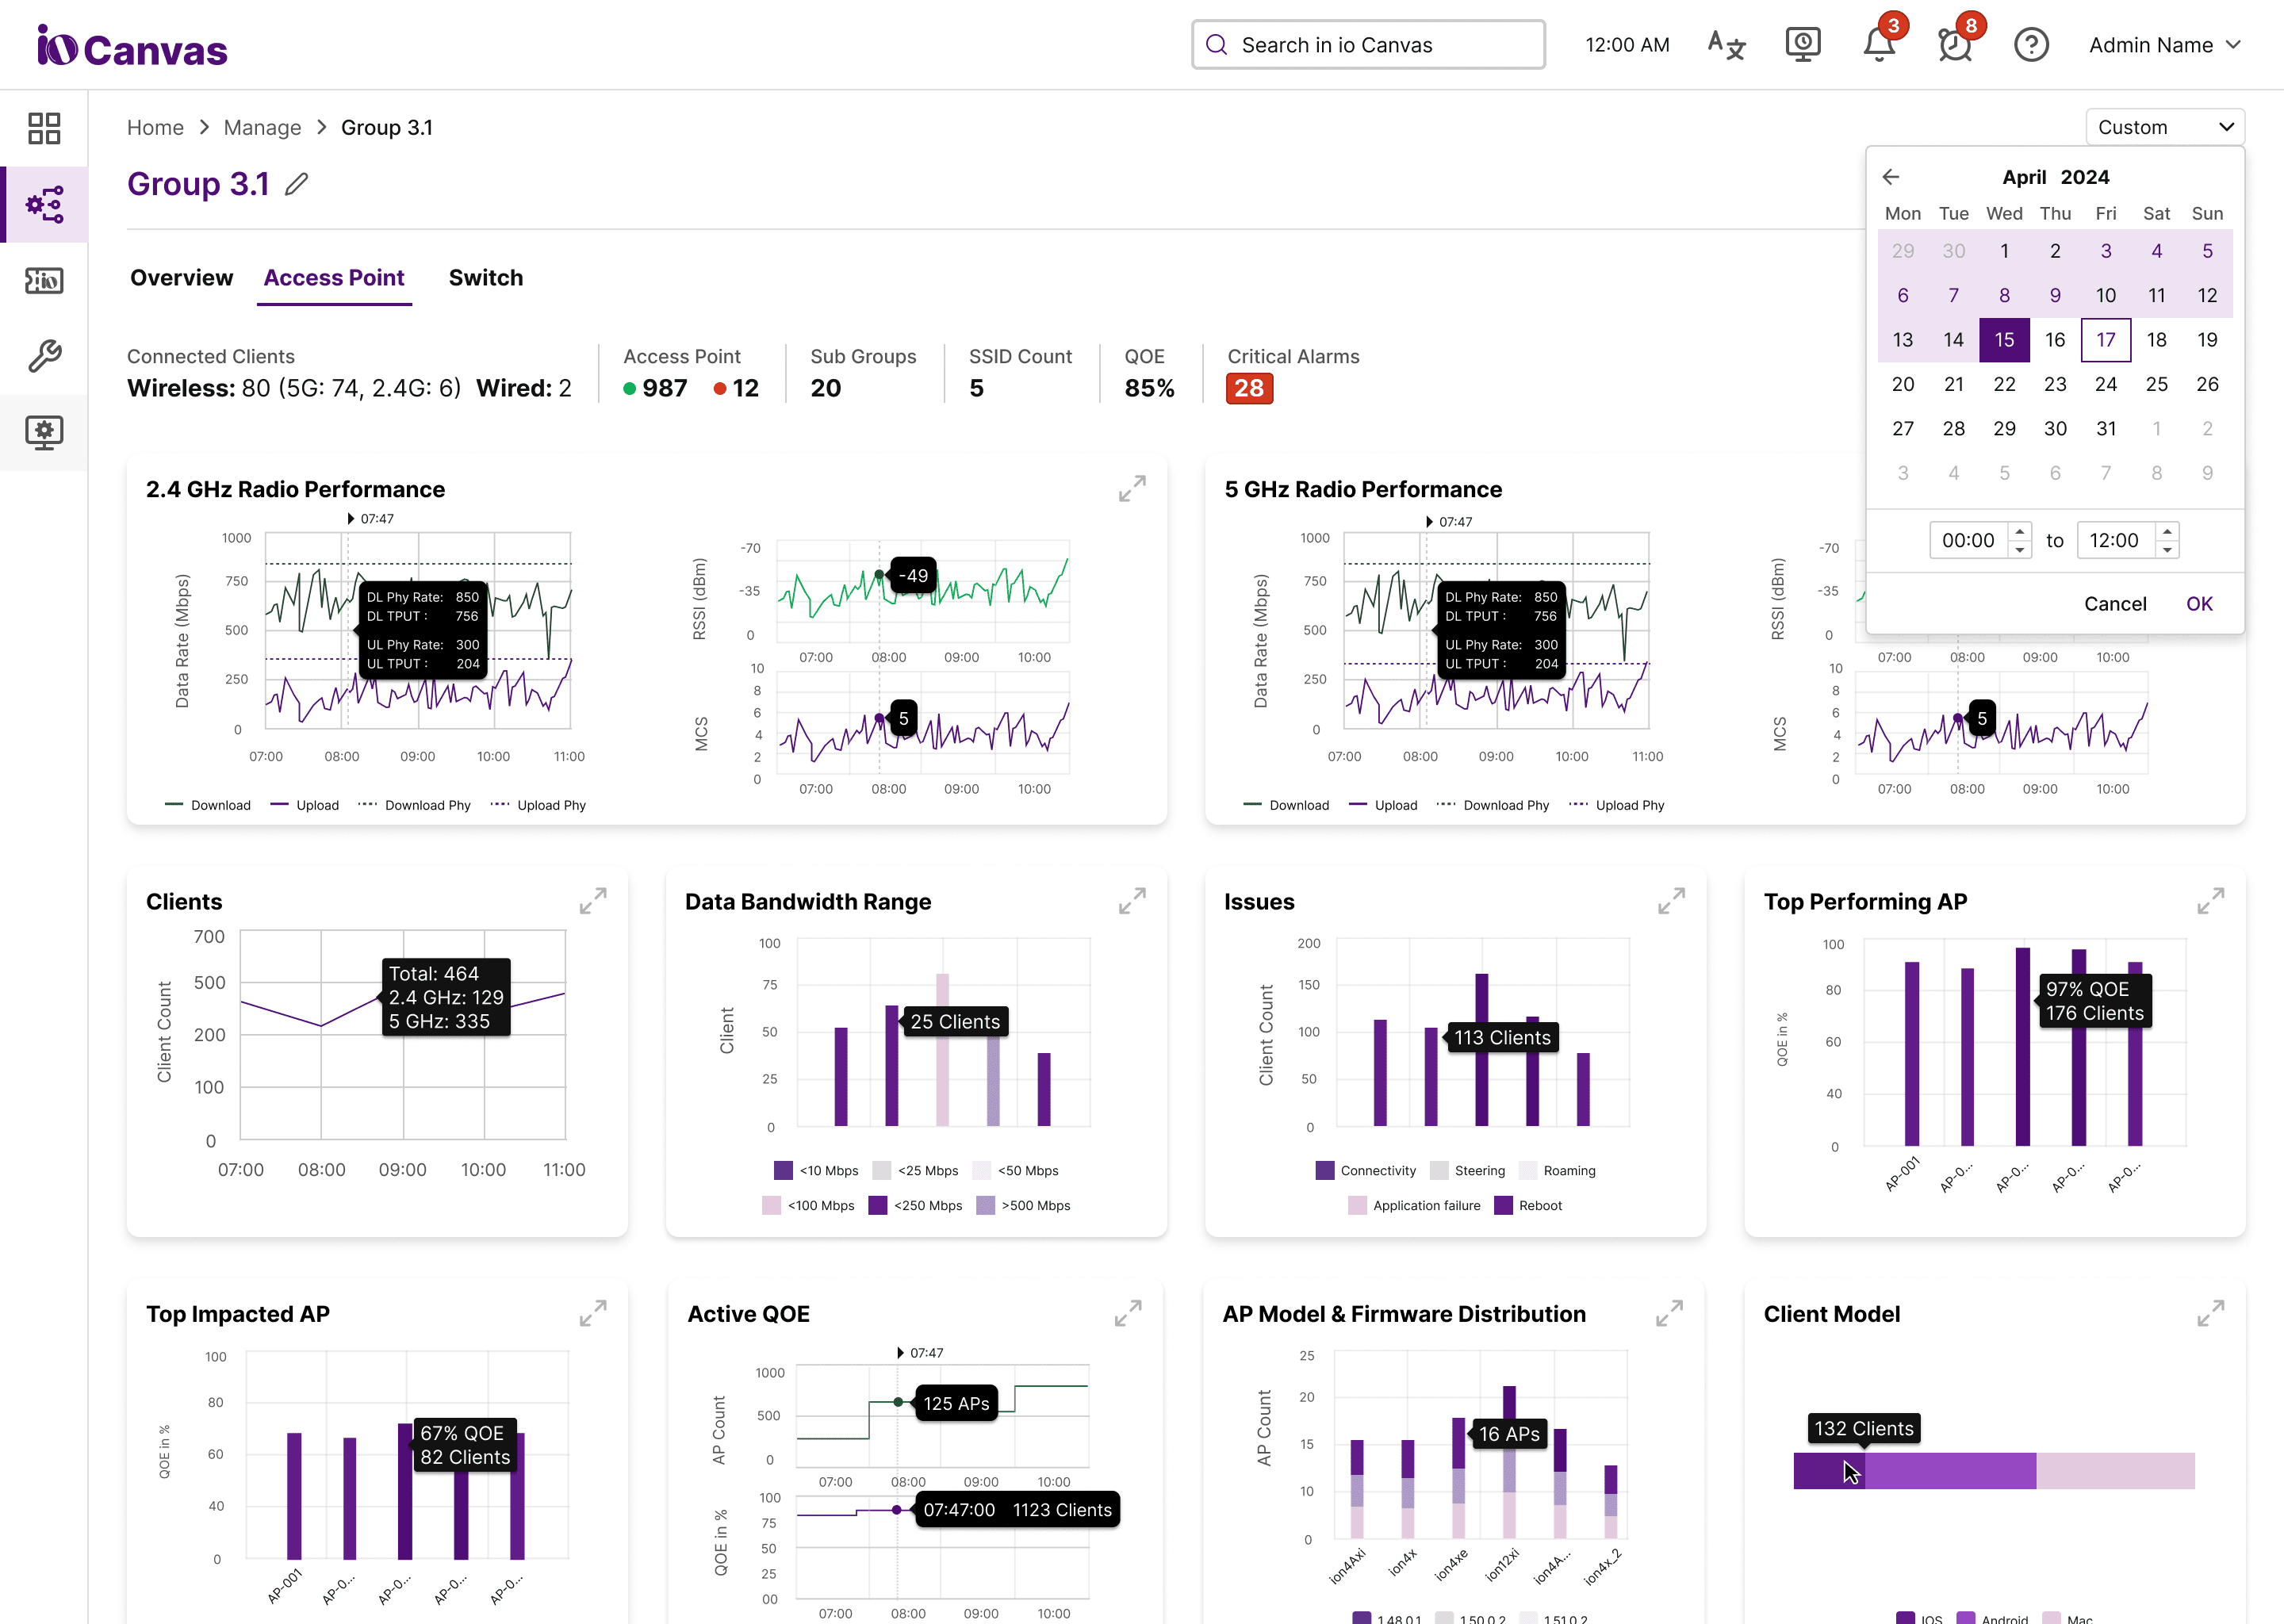Toggle the Steering legend in Issues
Screen dimensions: 2284x1624
pos(1468,1170)
